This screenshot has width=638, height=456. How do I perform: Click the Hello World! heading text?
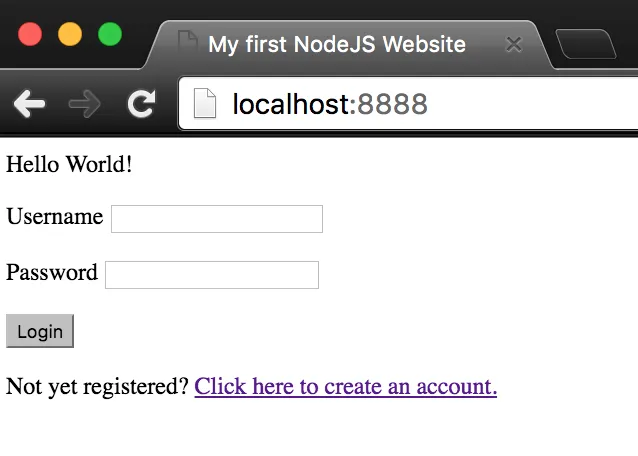(69, 164)
